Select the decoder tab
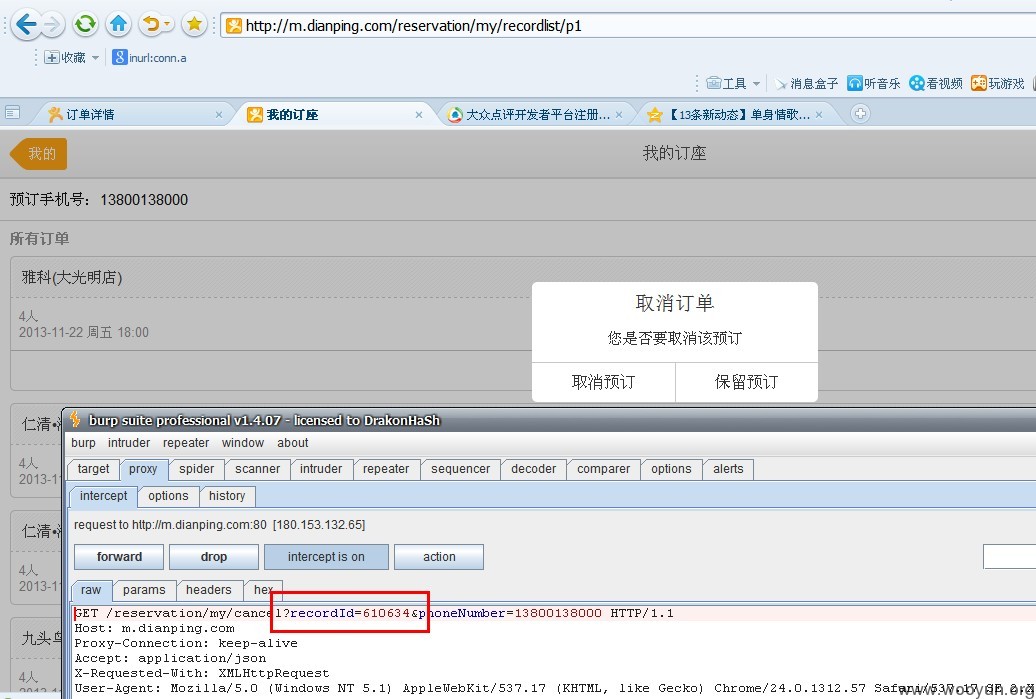Viewport: 1036px width, 699px height. (534, 469)
